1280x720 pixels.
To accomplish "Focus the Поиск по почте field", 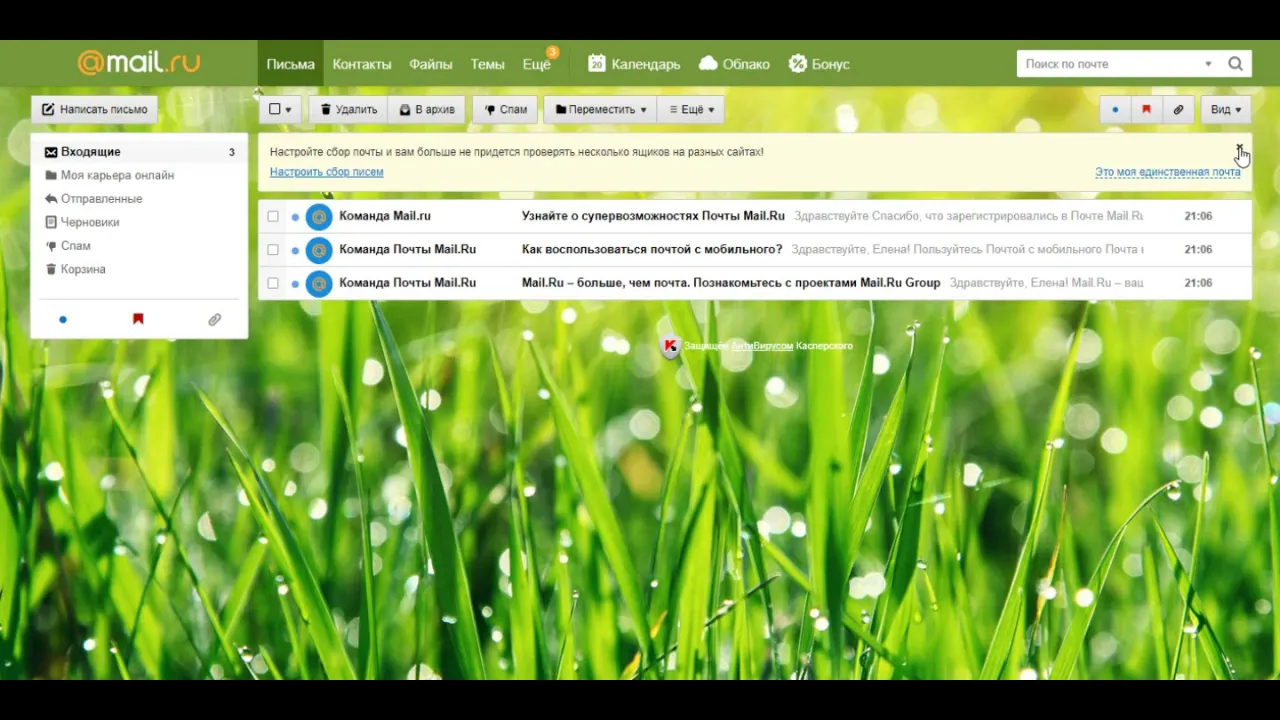I will click(1108, 64).
